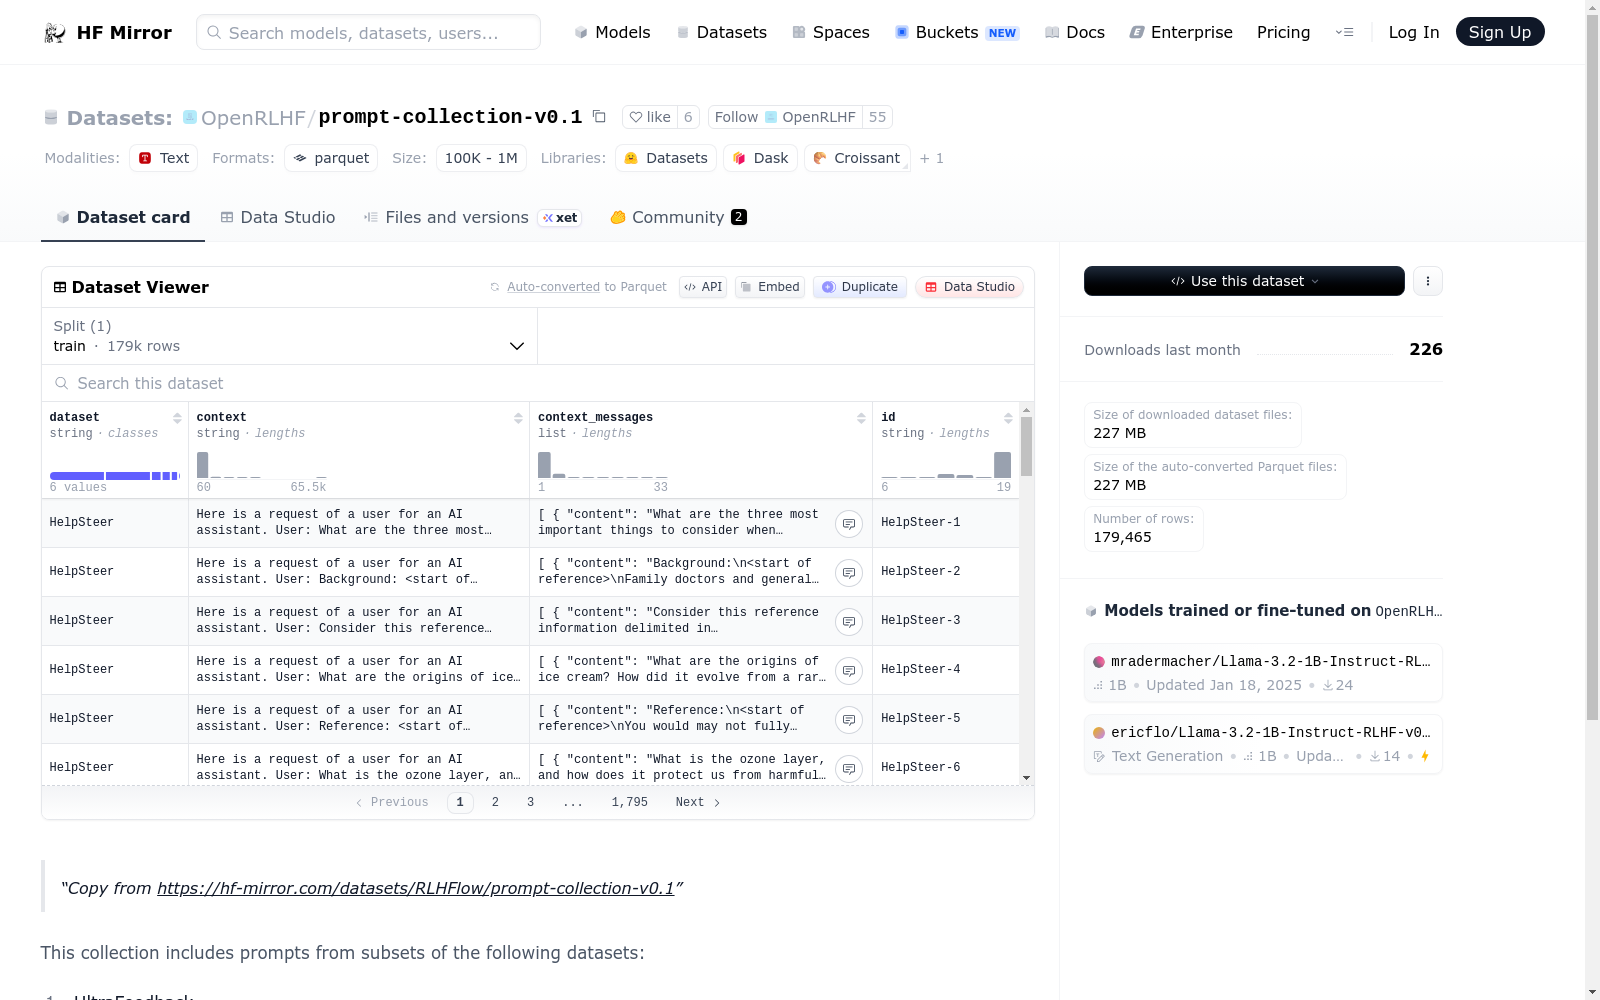Go to Next page of dataset rows

pos(698,802)
